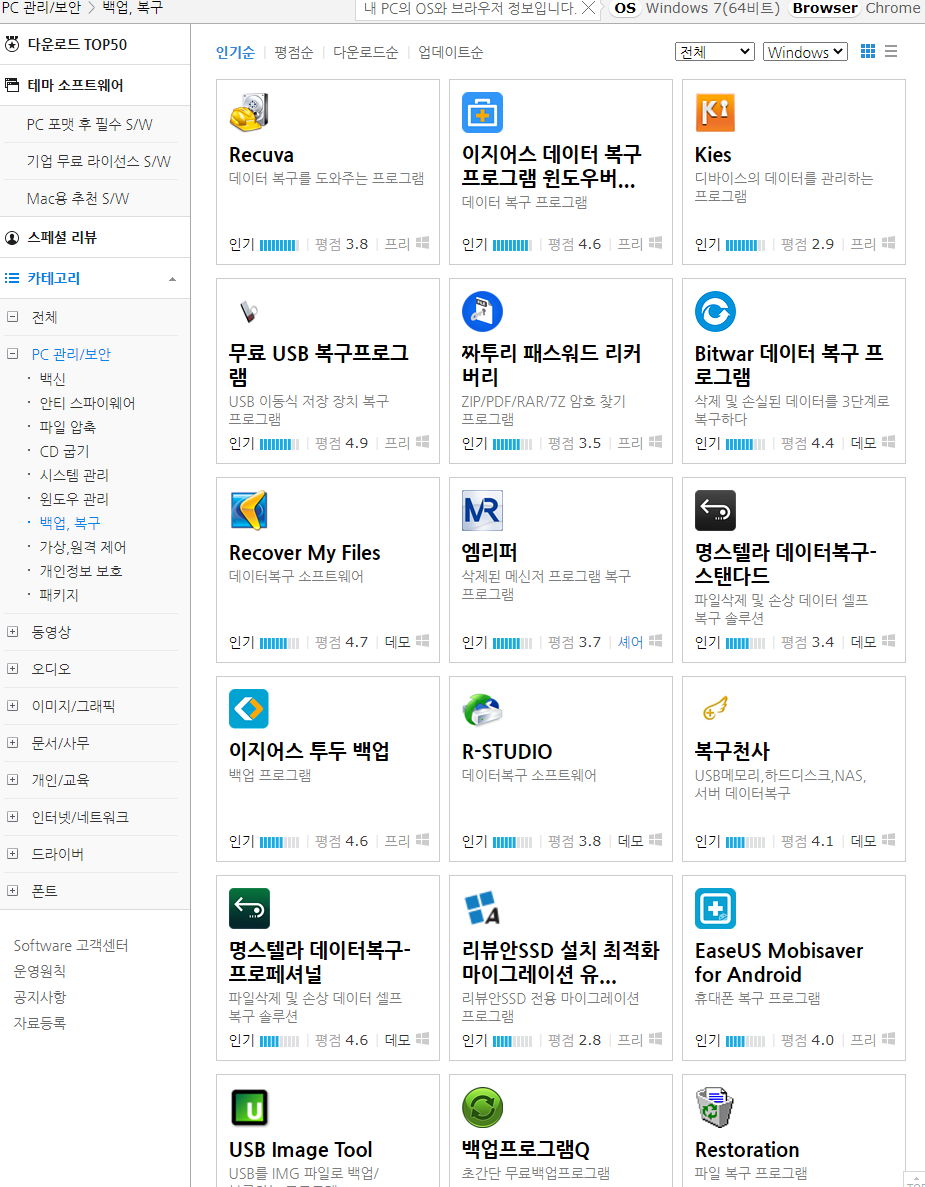Click 엠리퍼 셰어 license label
This screenshot has height=1187, width=925.
tap(630, 642)
